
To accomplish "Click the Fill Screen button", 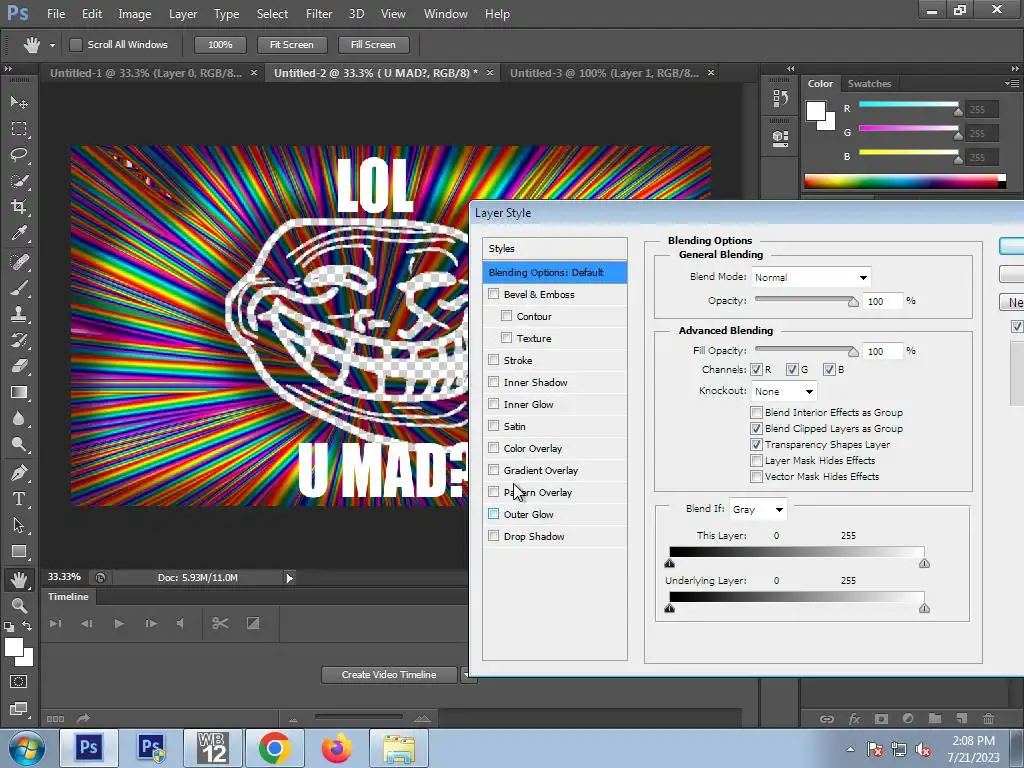I will tap(373, 44).
